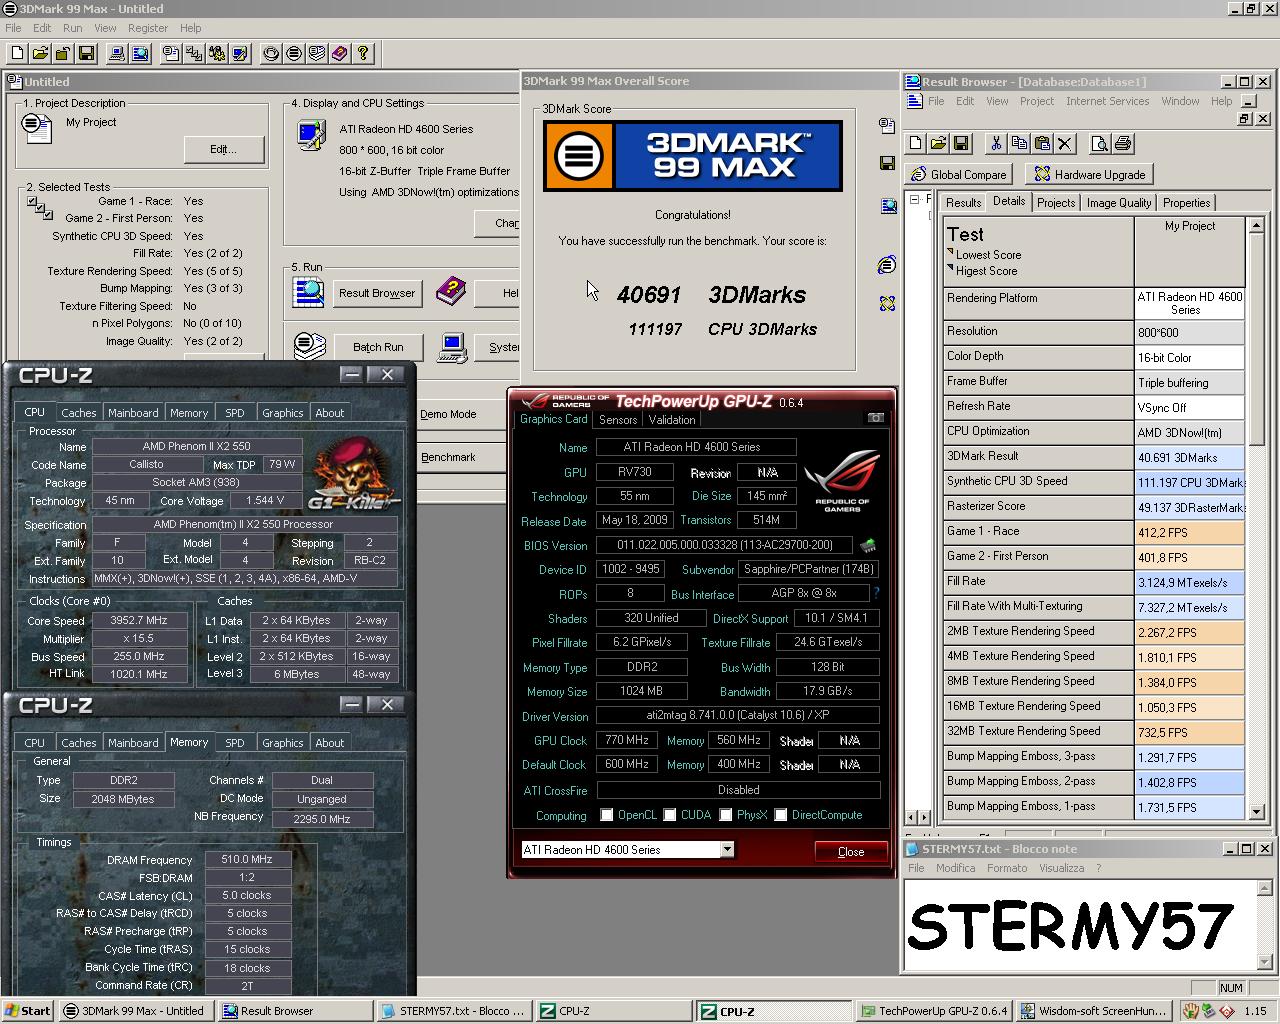Click the New project icon in 3DMark toolbar
Viewport: 1280px width, 1024px height.
coord(17,53)
